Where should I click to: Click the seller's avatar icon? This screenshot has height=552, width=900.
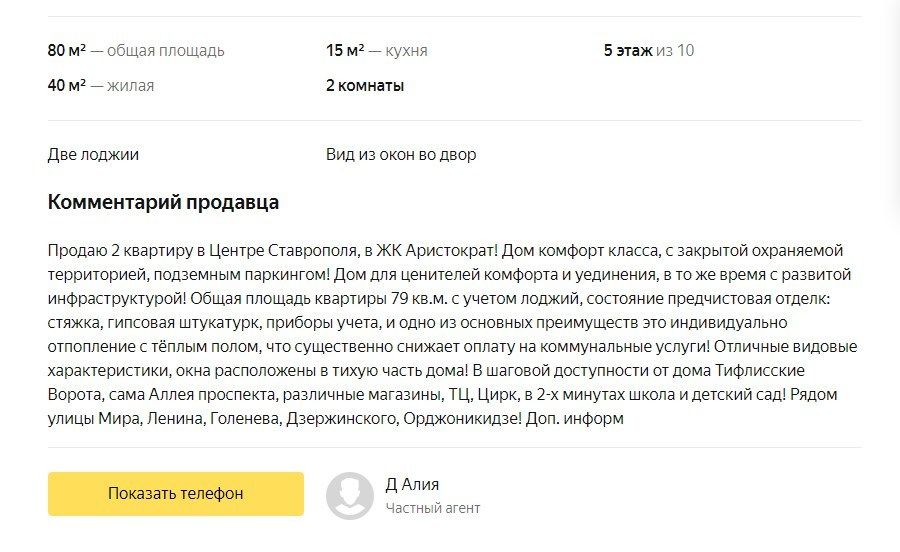[350, 495]
